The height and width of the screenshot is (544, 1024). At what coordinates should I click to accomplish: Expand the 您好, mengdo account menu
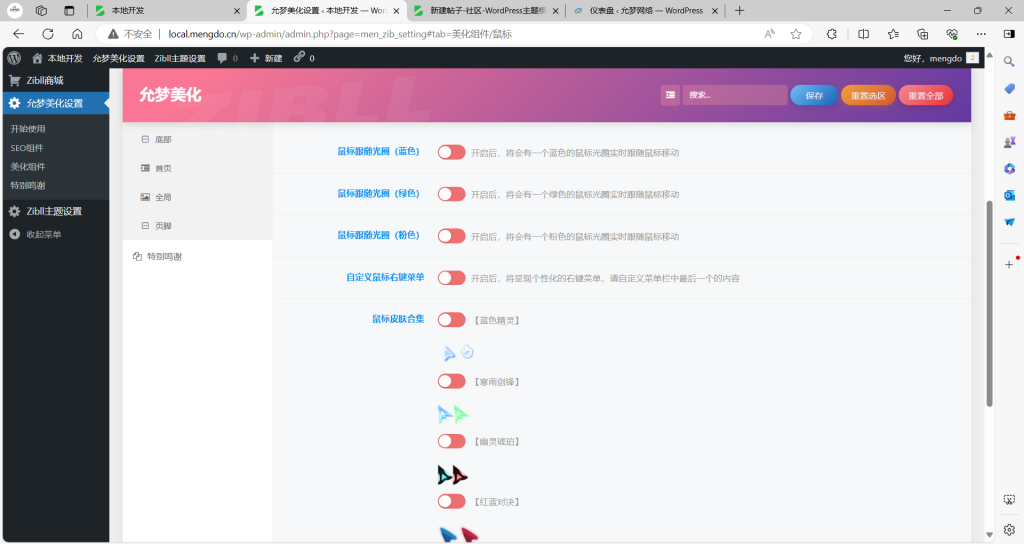(x=938, y=58)
